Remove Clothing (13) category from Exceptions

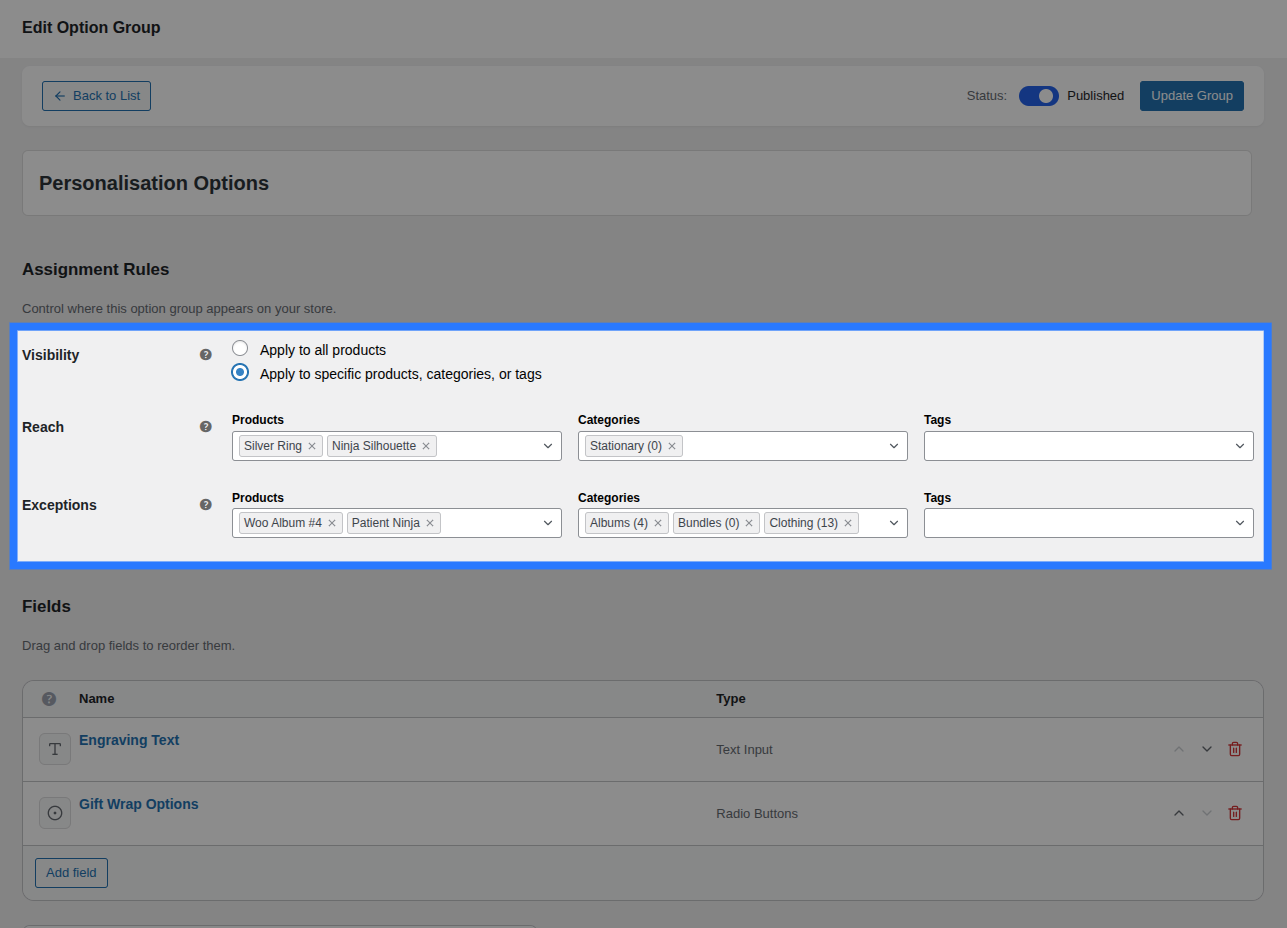click(848, 523)
